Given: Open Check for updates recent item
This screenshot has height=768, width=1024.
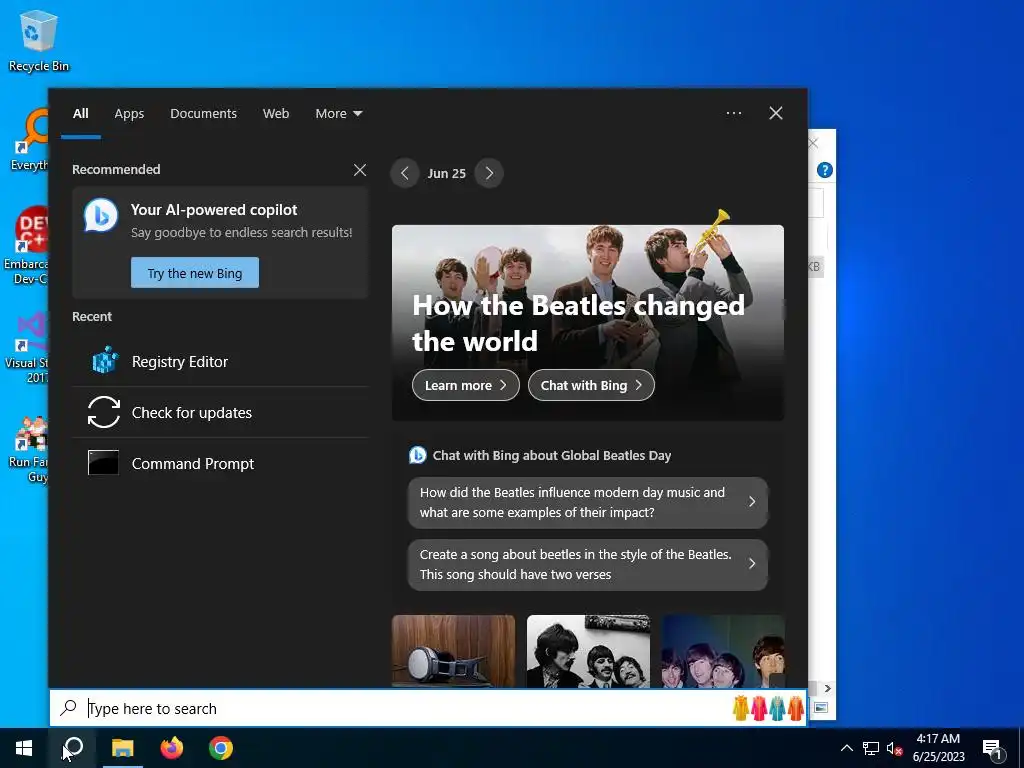Looking at the screenshot, I should [220, 412].
